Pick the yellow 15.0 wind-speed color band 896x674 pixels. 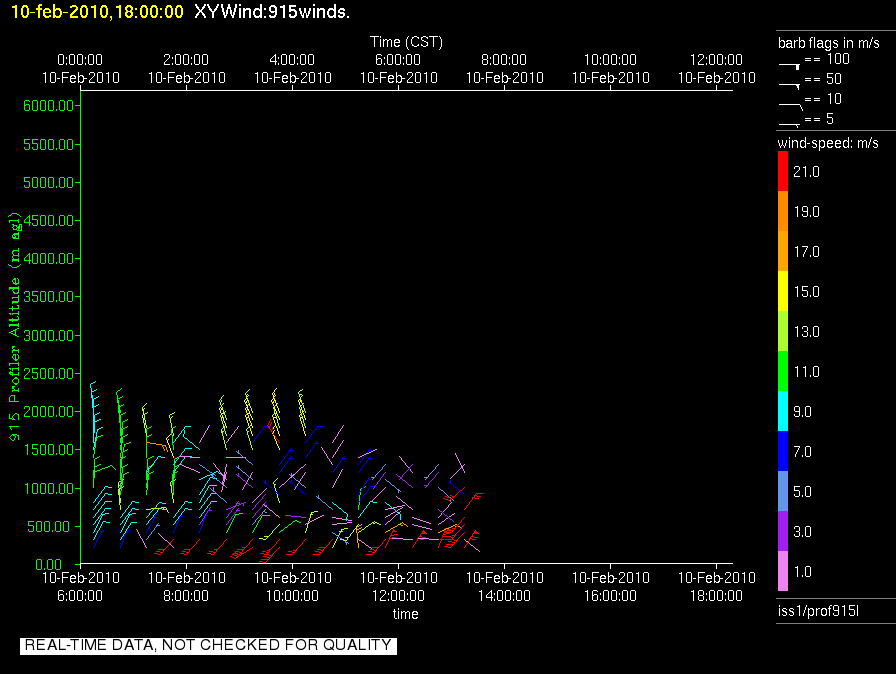pyautogui.click(x=783, y=292)
